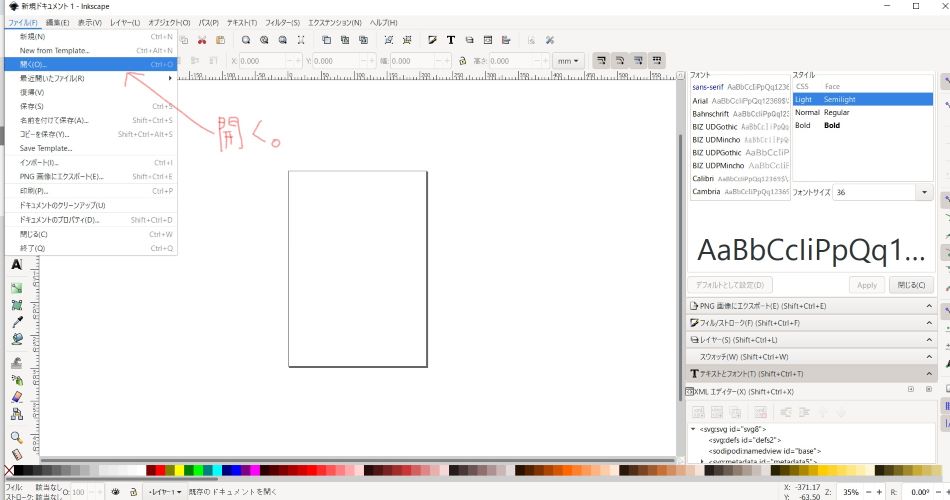Click the Paste clipboard icon
The image size is (950, 500).
[221, 40]
